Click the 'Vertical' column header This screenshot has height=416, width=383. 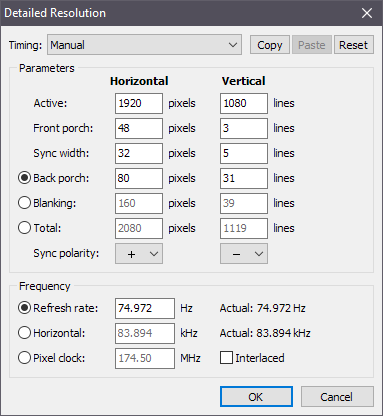point(244,81)
